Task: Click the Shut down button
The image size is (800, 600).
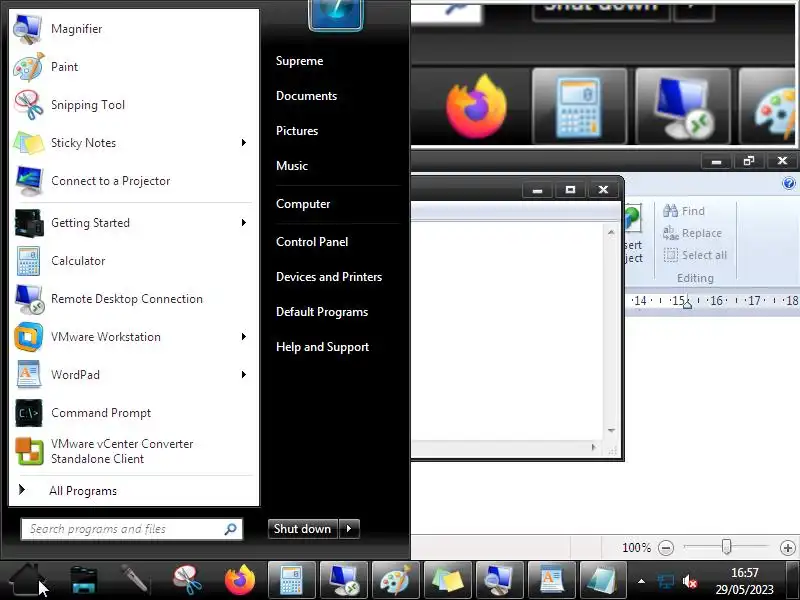Action: point(303,529)
